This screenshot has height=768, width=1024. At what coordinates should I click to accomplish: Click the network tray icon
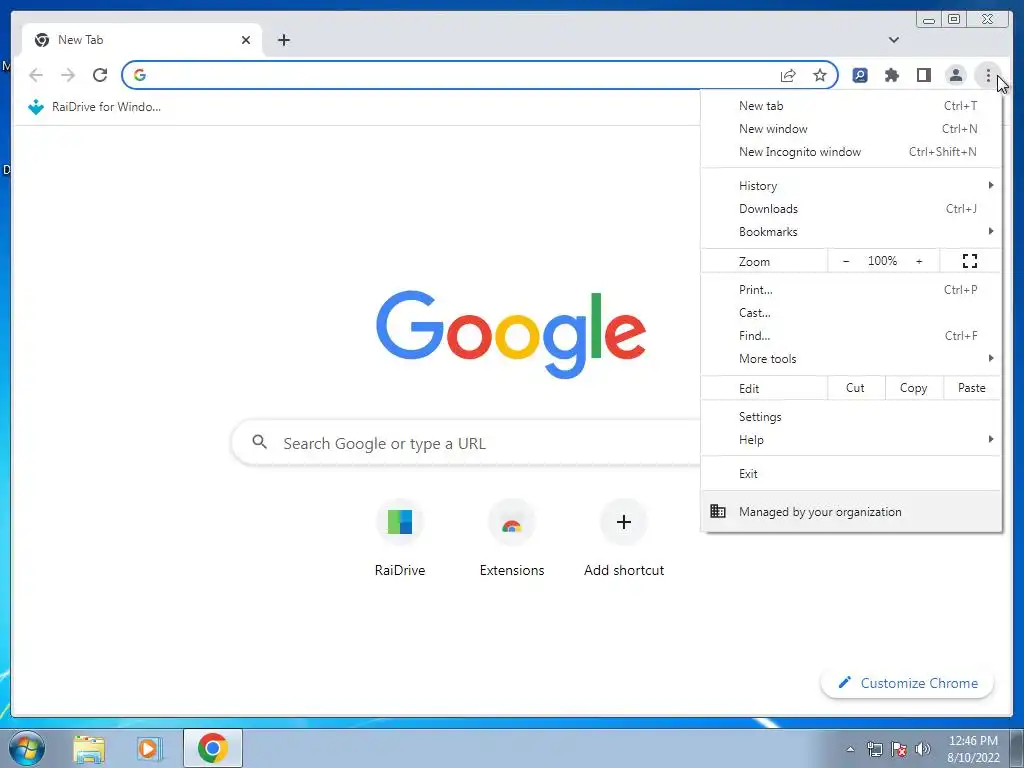click(874, 749)
